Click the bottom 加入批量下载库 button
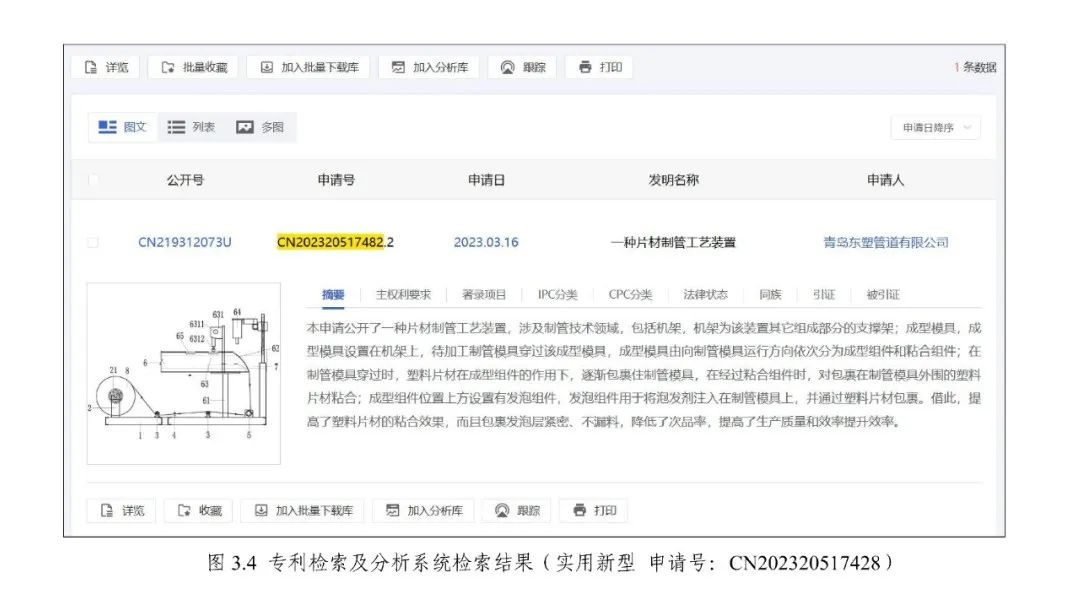Viewport: 1073px width, 609px height. tap(308, 510)
